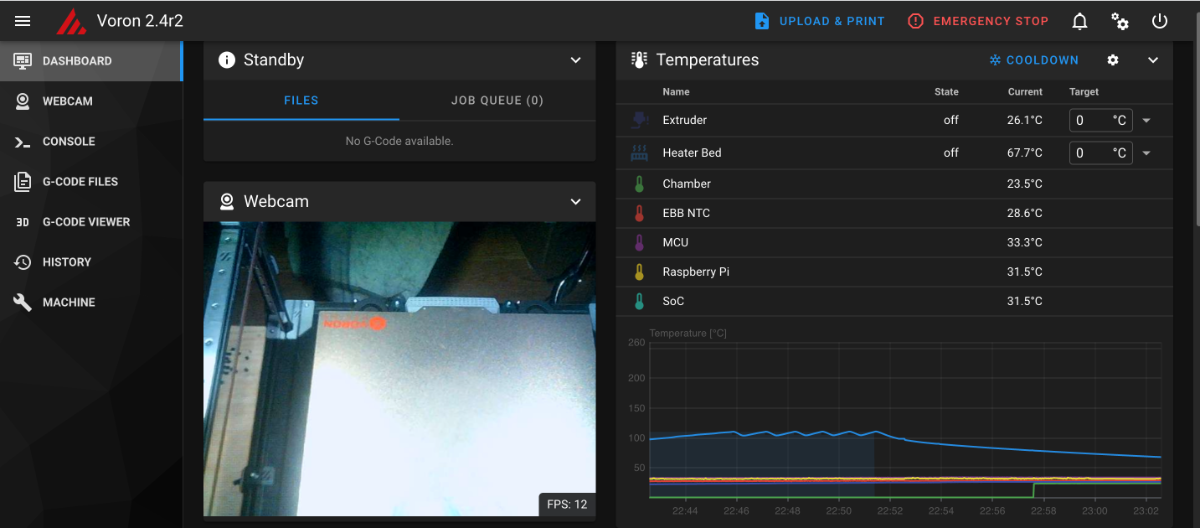Open the notifications bell
This screenshot has height=528, width=1200.
tap(1080, 21)
